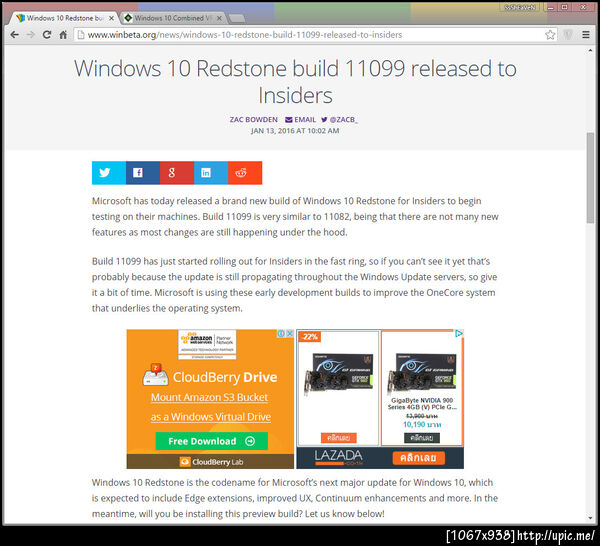This screenshot has height=546, width=600.
Task: Reload the page with the refresh icon
Action: click(47, 35)
